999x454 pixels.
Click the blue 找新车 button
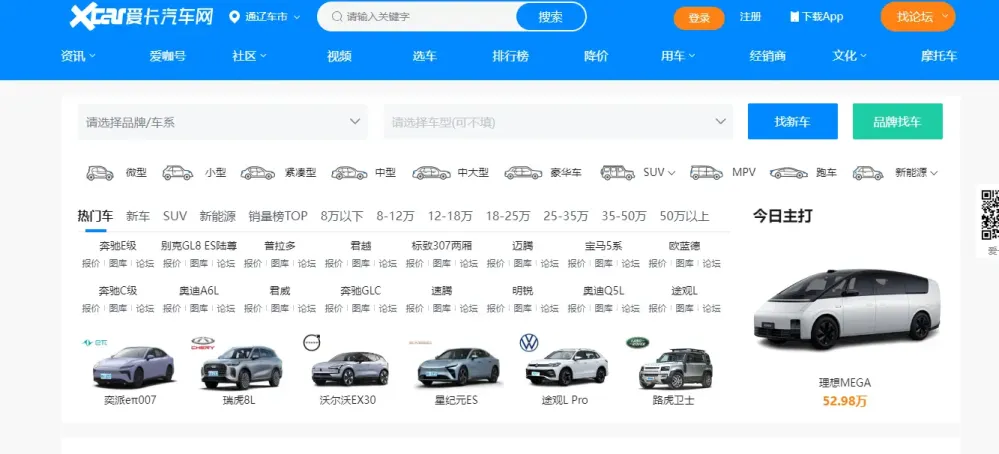pyautogui.click(x=793, y=121)
